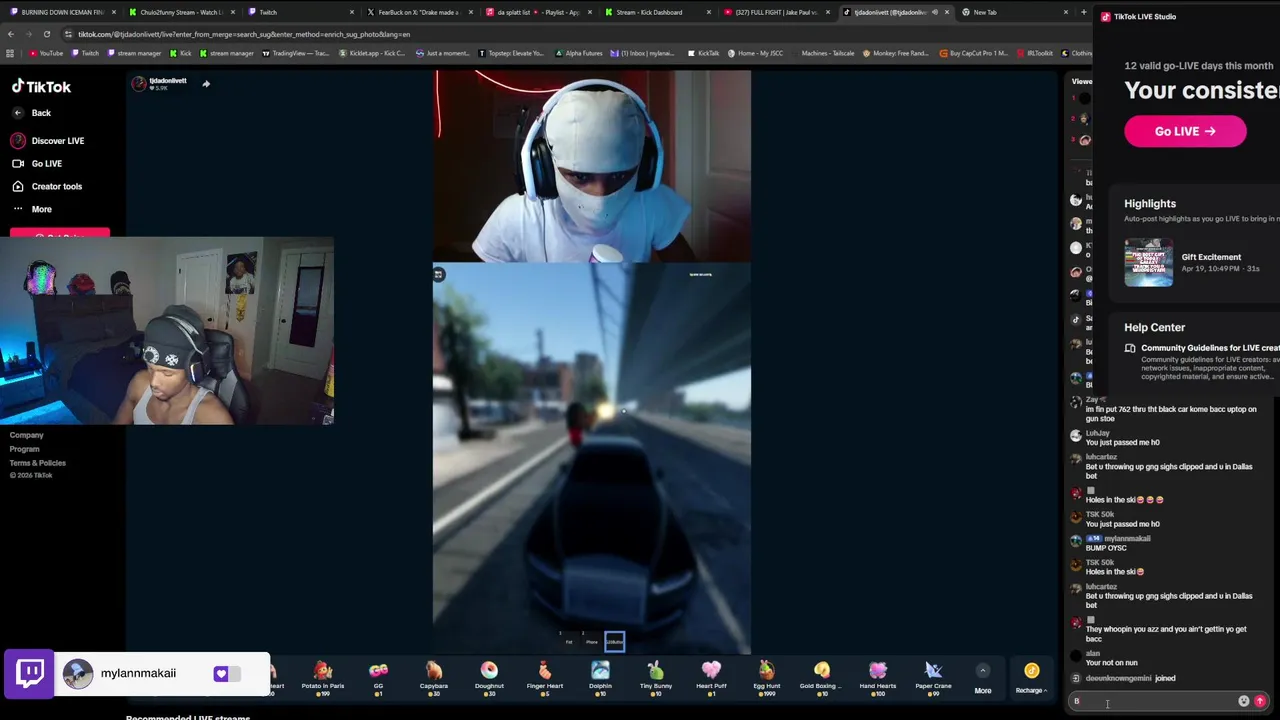Switch to Stream - Kick Dashboard tab
Screen dimensions: 1280x720
point(655,12)
